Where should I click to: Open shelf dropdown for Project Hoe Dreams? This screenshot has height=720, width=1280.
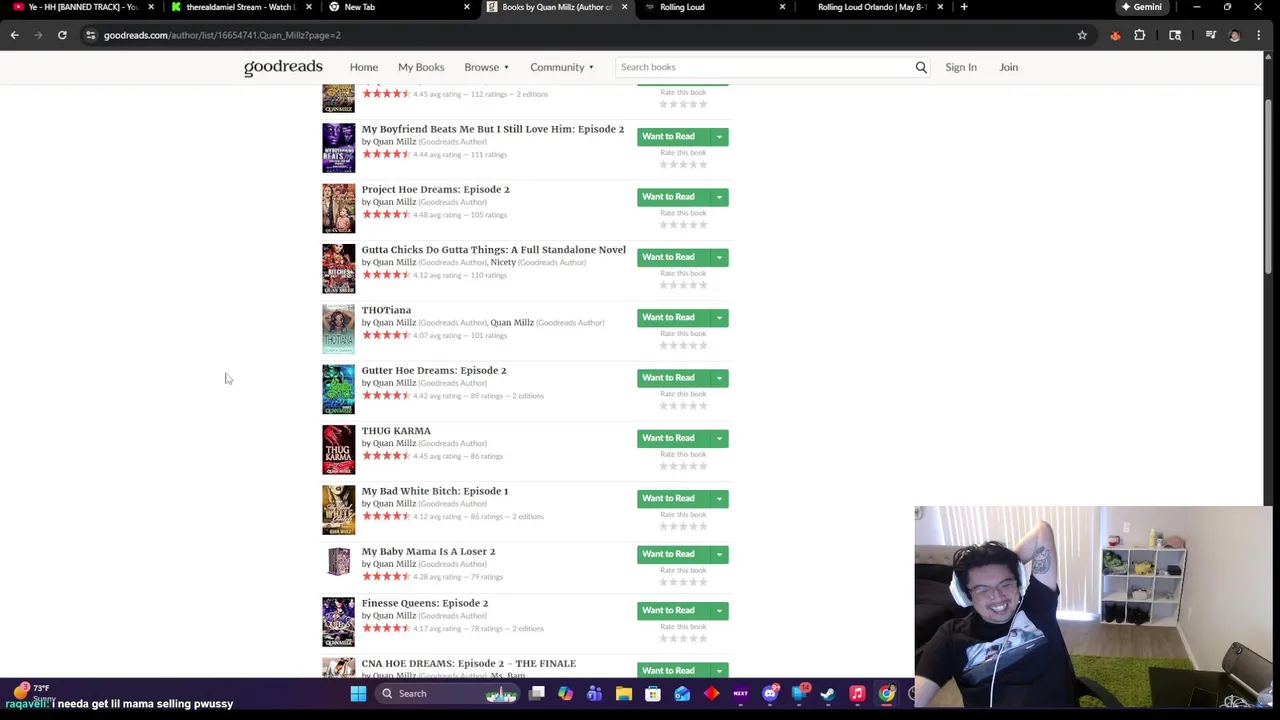click(x=719, y=197)
